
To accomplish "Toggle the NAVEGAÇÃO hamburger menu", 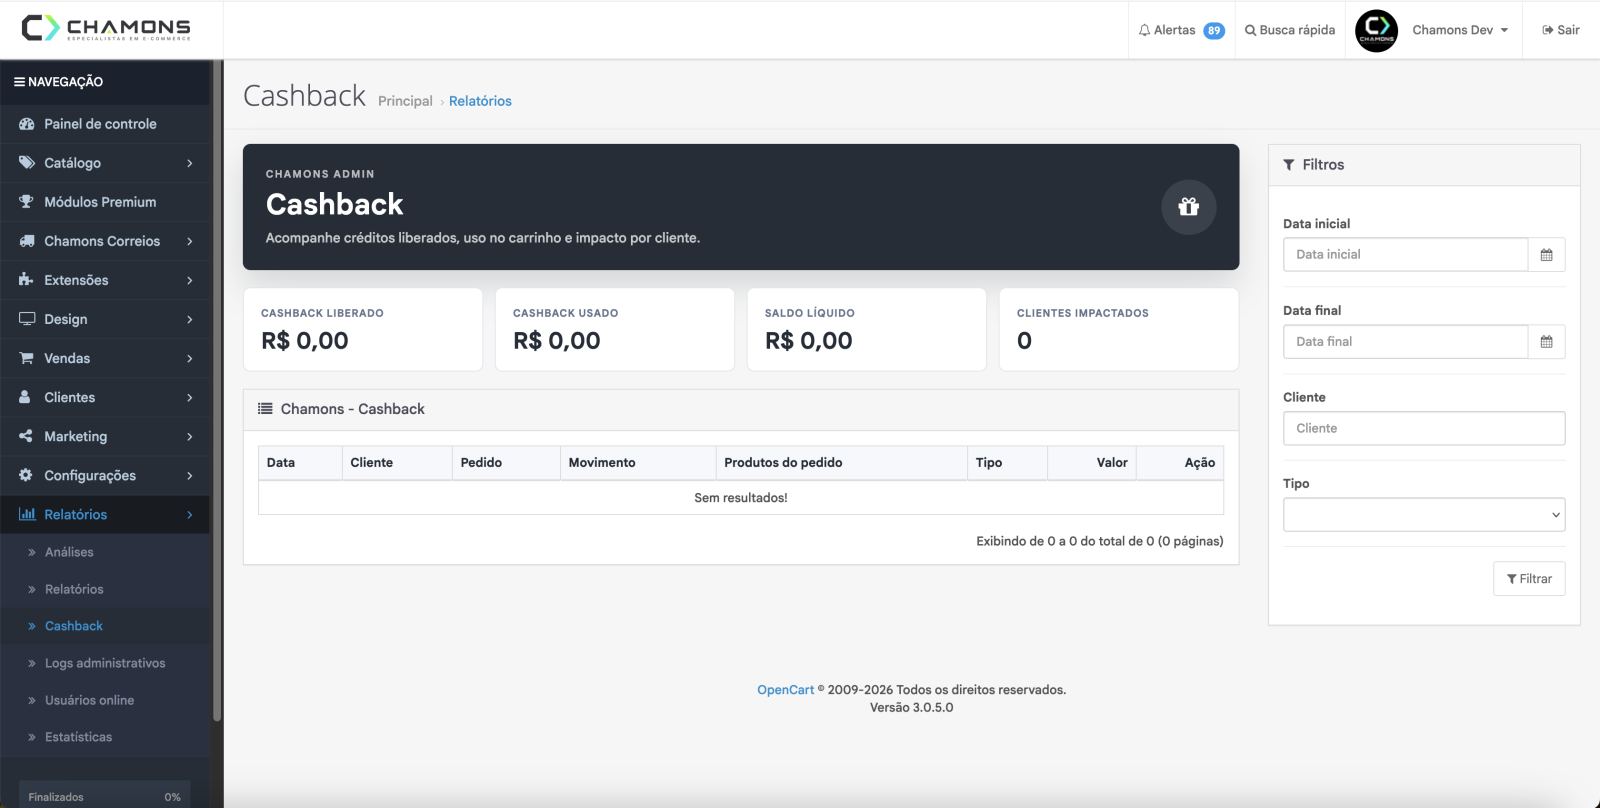I will (x=19, y=82).
